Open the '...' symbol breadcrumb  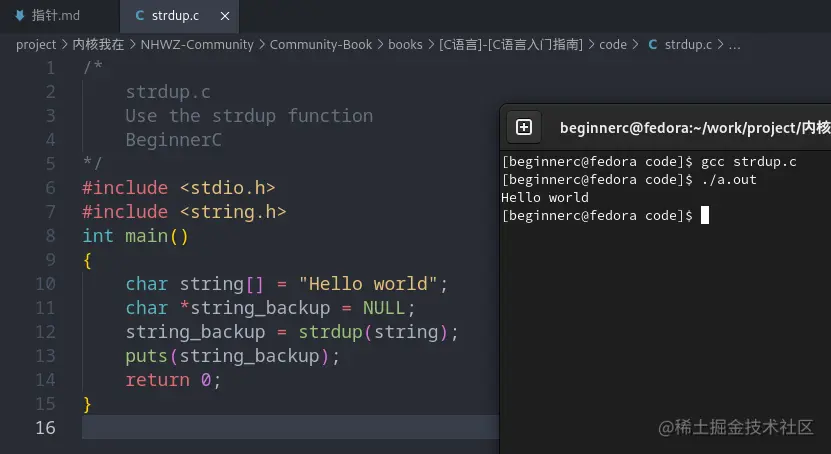point(735,44)
